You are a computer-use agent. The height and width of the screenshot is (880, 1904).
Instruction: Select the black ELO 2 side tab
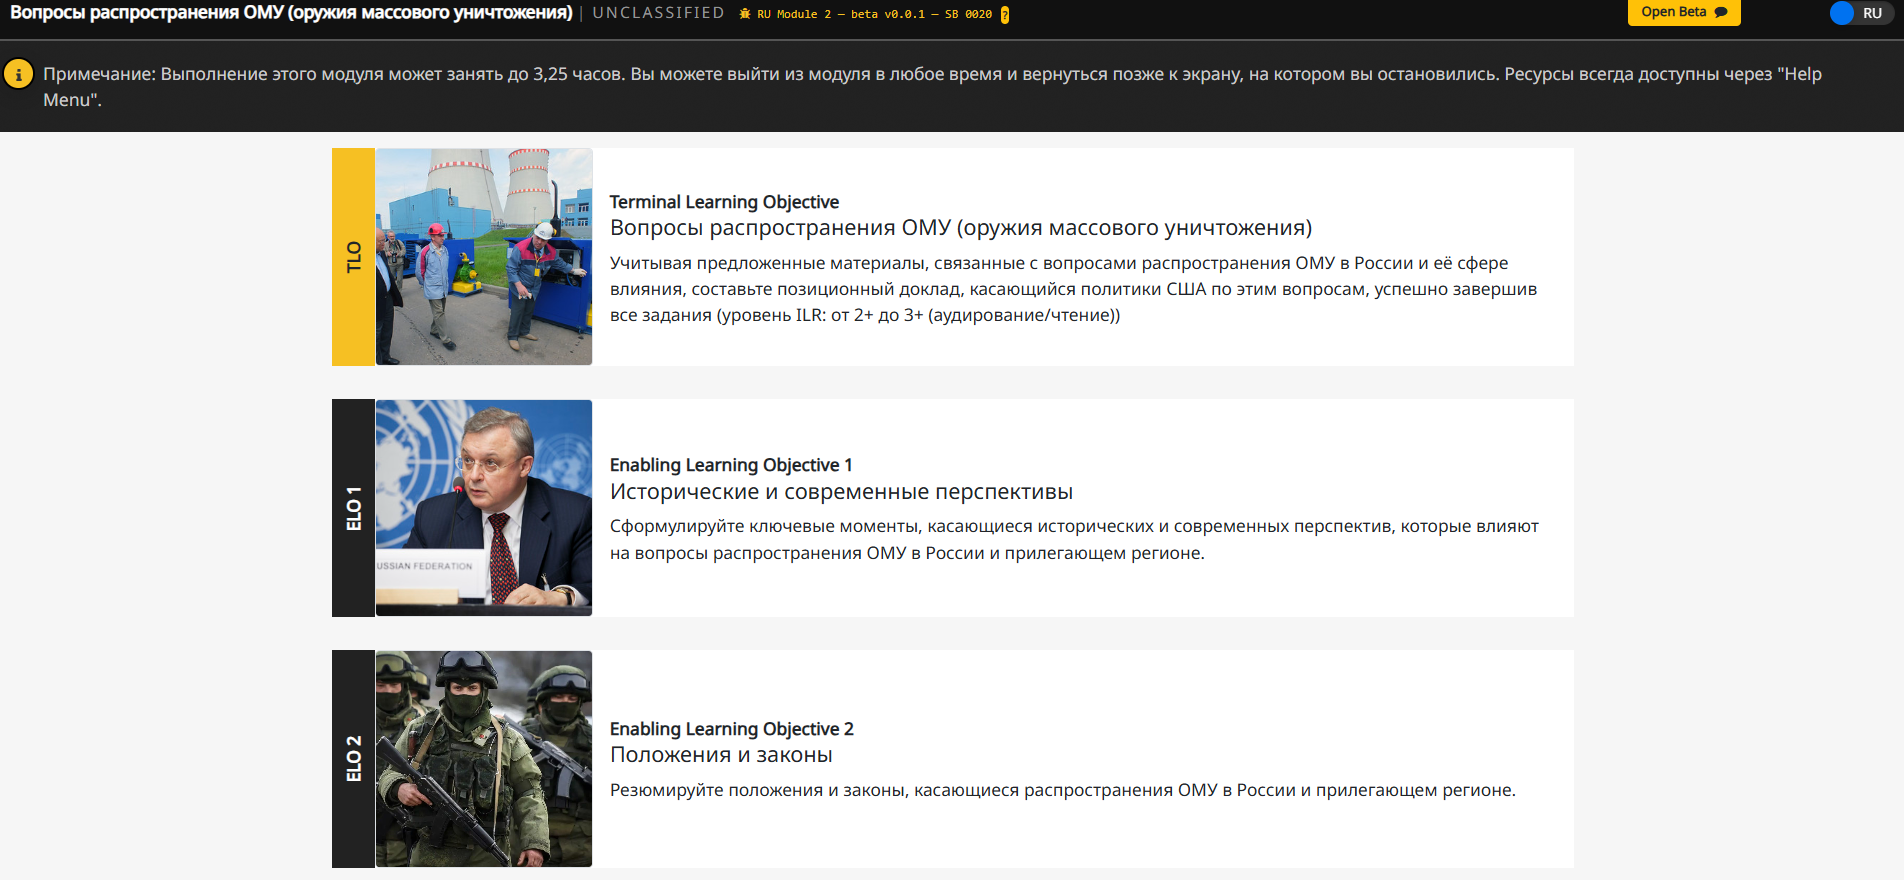[x=353, y=759]
